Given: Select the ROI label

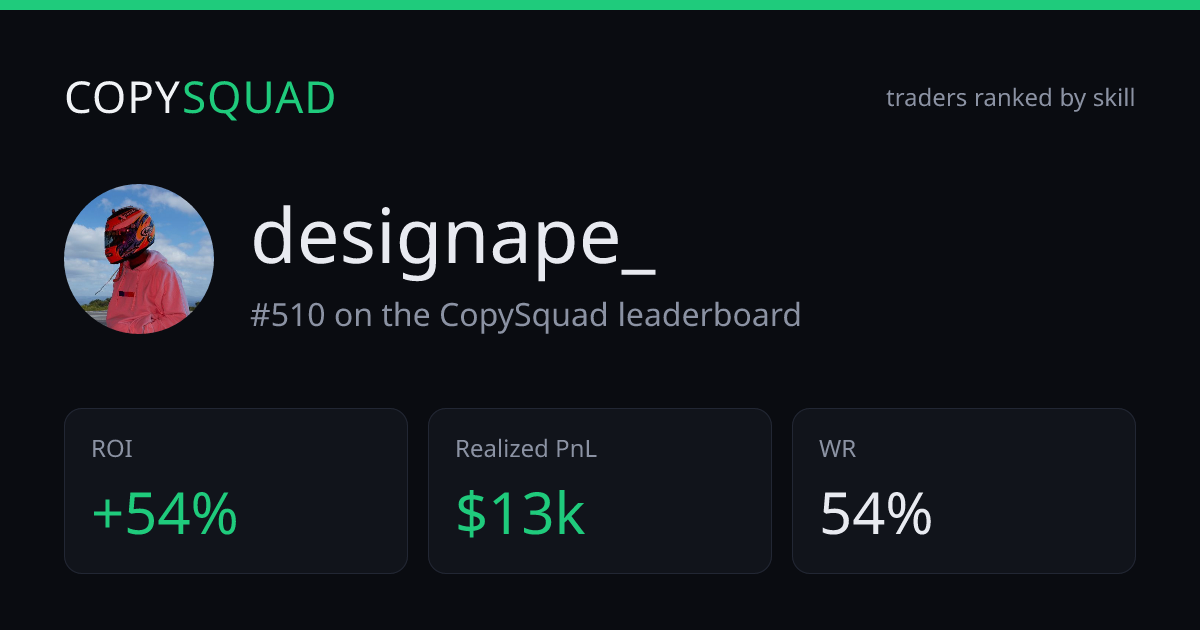Looking at the screenshot, I should point(112,449).
